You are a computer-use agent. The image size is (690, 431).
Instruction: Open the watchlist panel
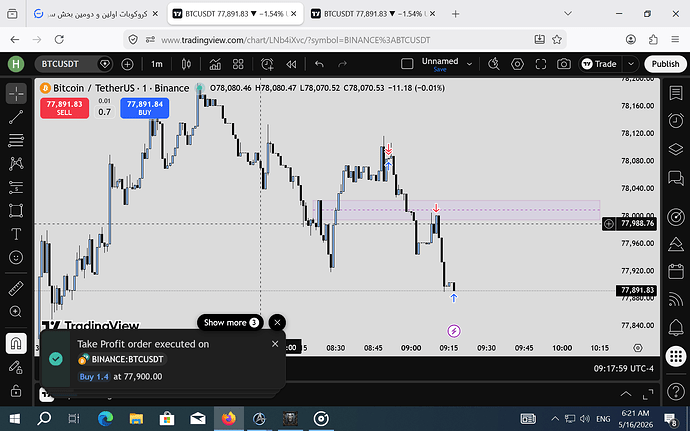675,93
